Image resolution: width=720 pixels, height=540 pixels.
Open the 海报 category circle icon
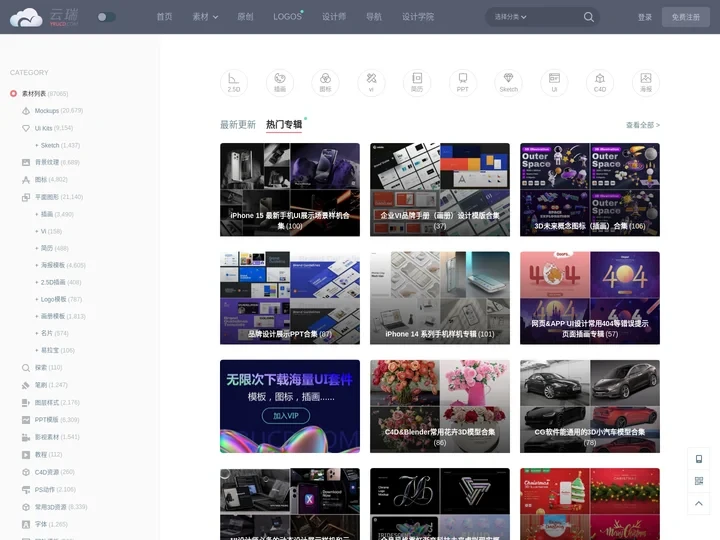(x=646, y=83)
